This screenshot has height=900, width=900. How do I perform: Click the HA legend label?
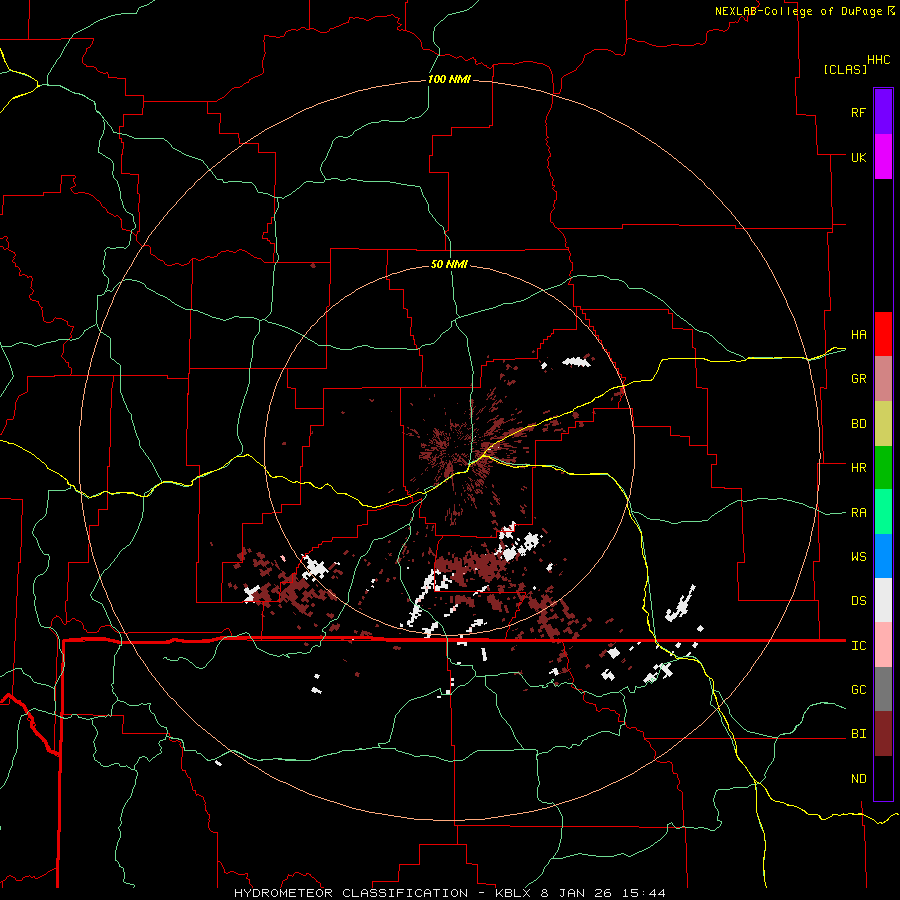pyautogui.click(x=858, y=335)
